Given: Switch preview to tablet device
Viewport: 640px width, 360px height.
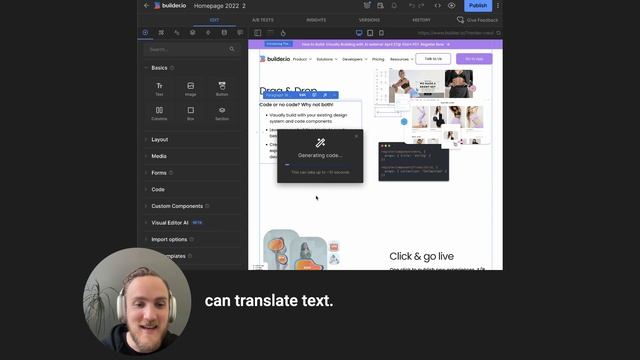Looking at the screenshot, I should [x=370, y=33].
